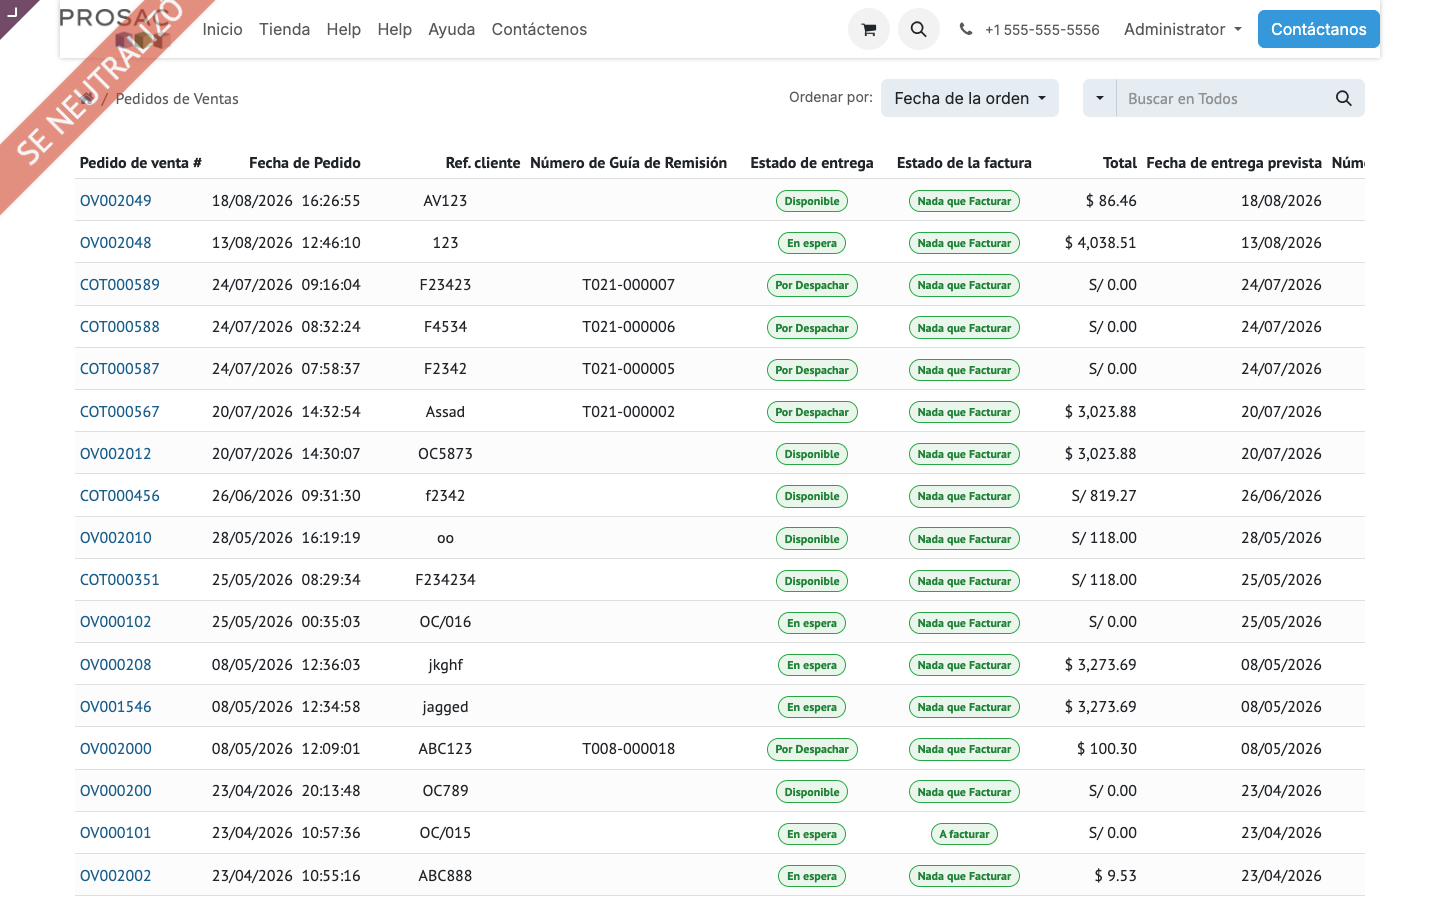Click Nada que Facturar badge in OV002002 row

[x=964, y=876]
